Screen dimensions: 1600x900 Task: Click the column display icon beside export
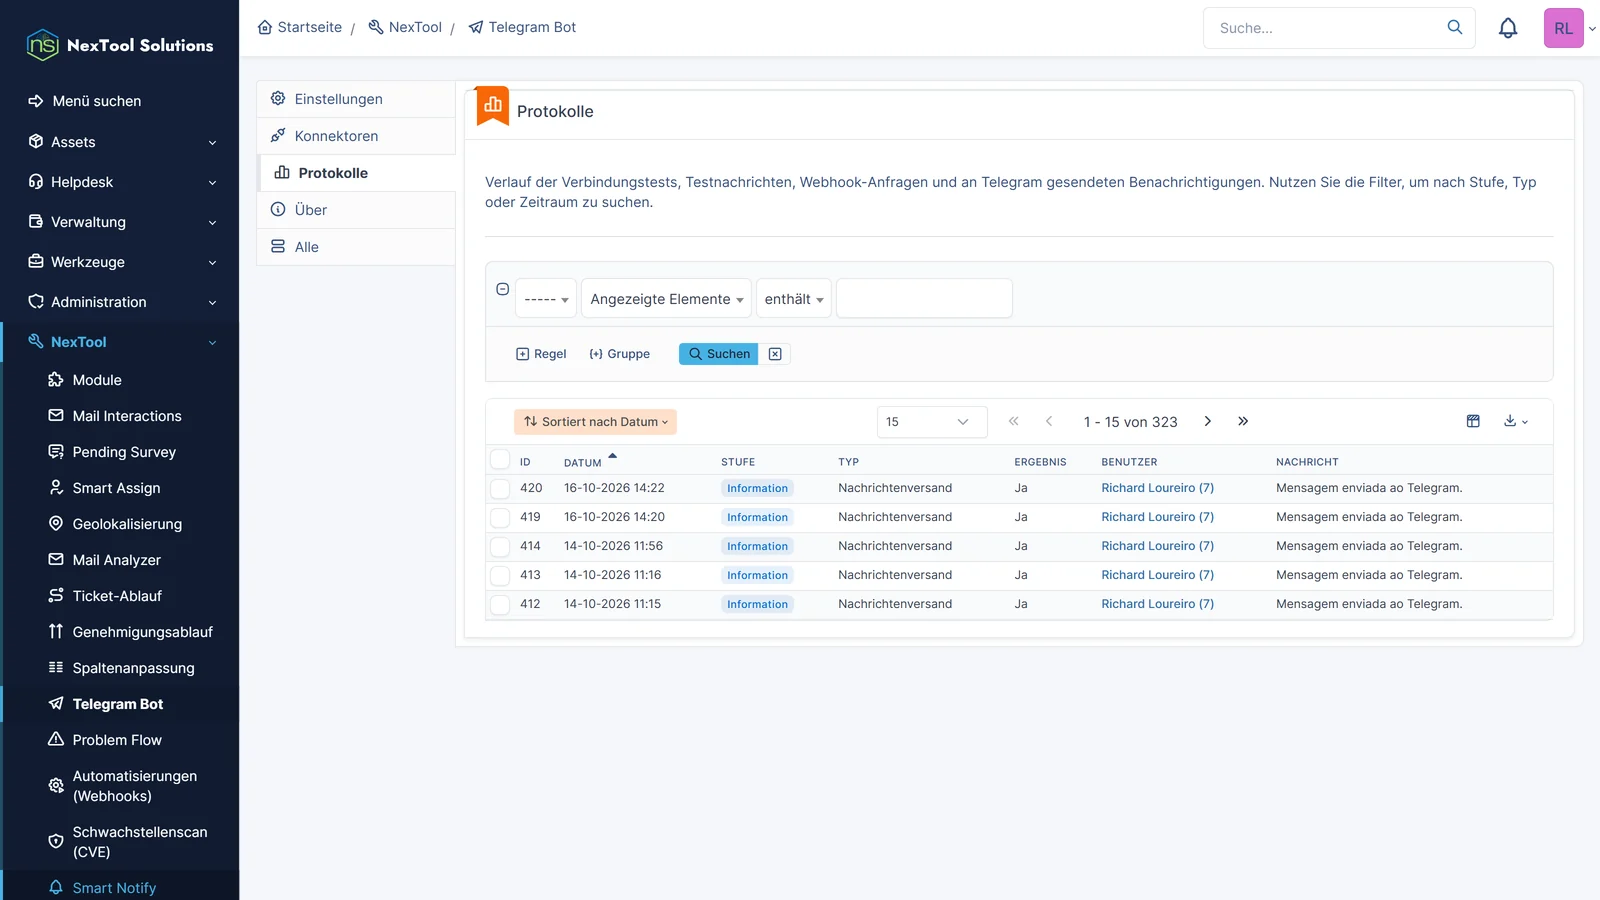coord(1473,421)
